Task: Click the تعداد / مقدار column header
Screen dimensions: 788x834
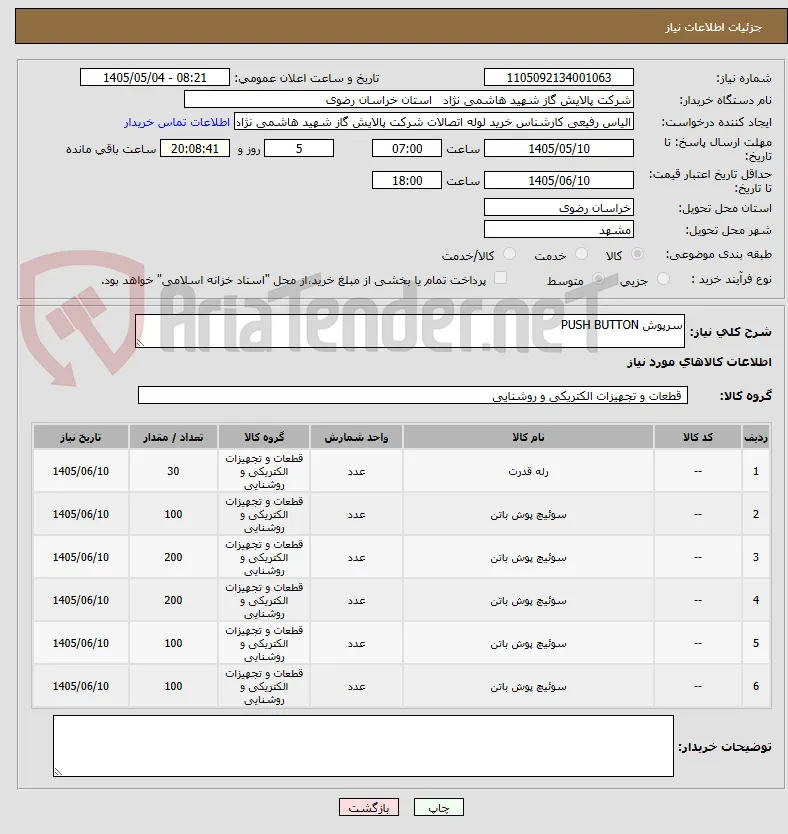Action: coord(173,437)
